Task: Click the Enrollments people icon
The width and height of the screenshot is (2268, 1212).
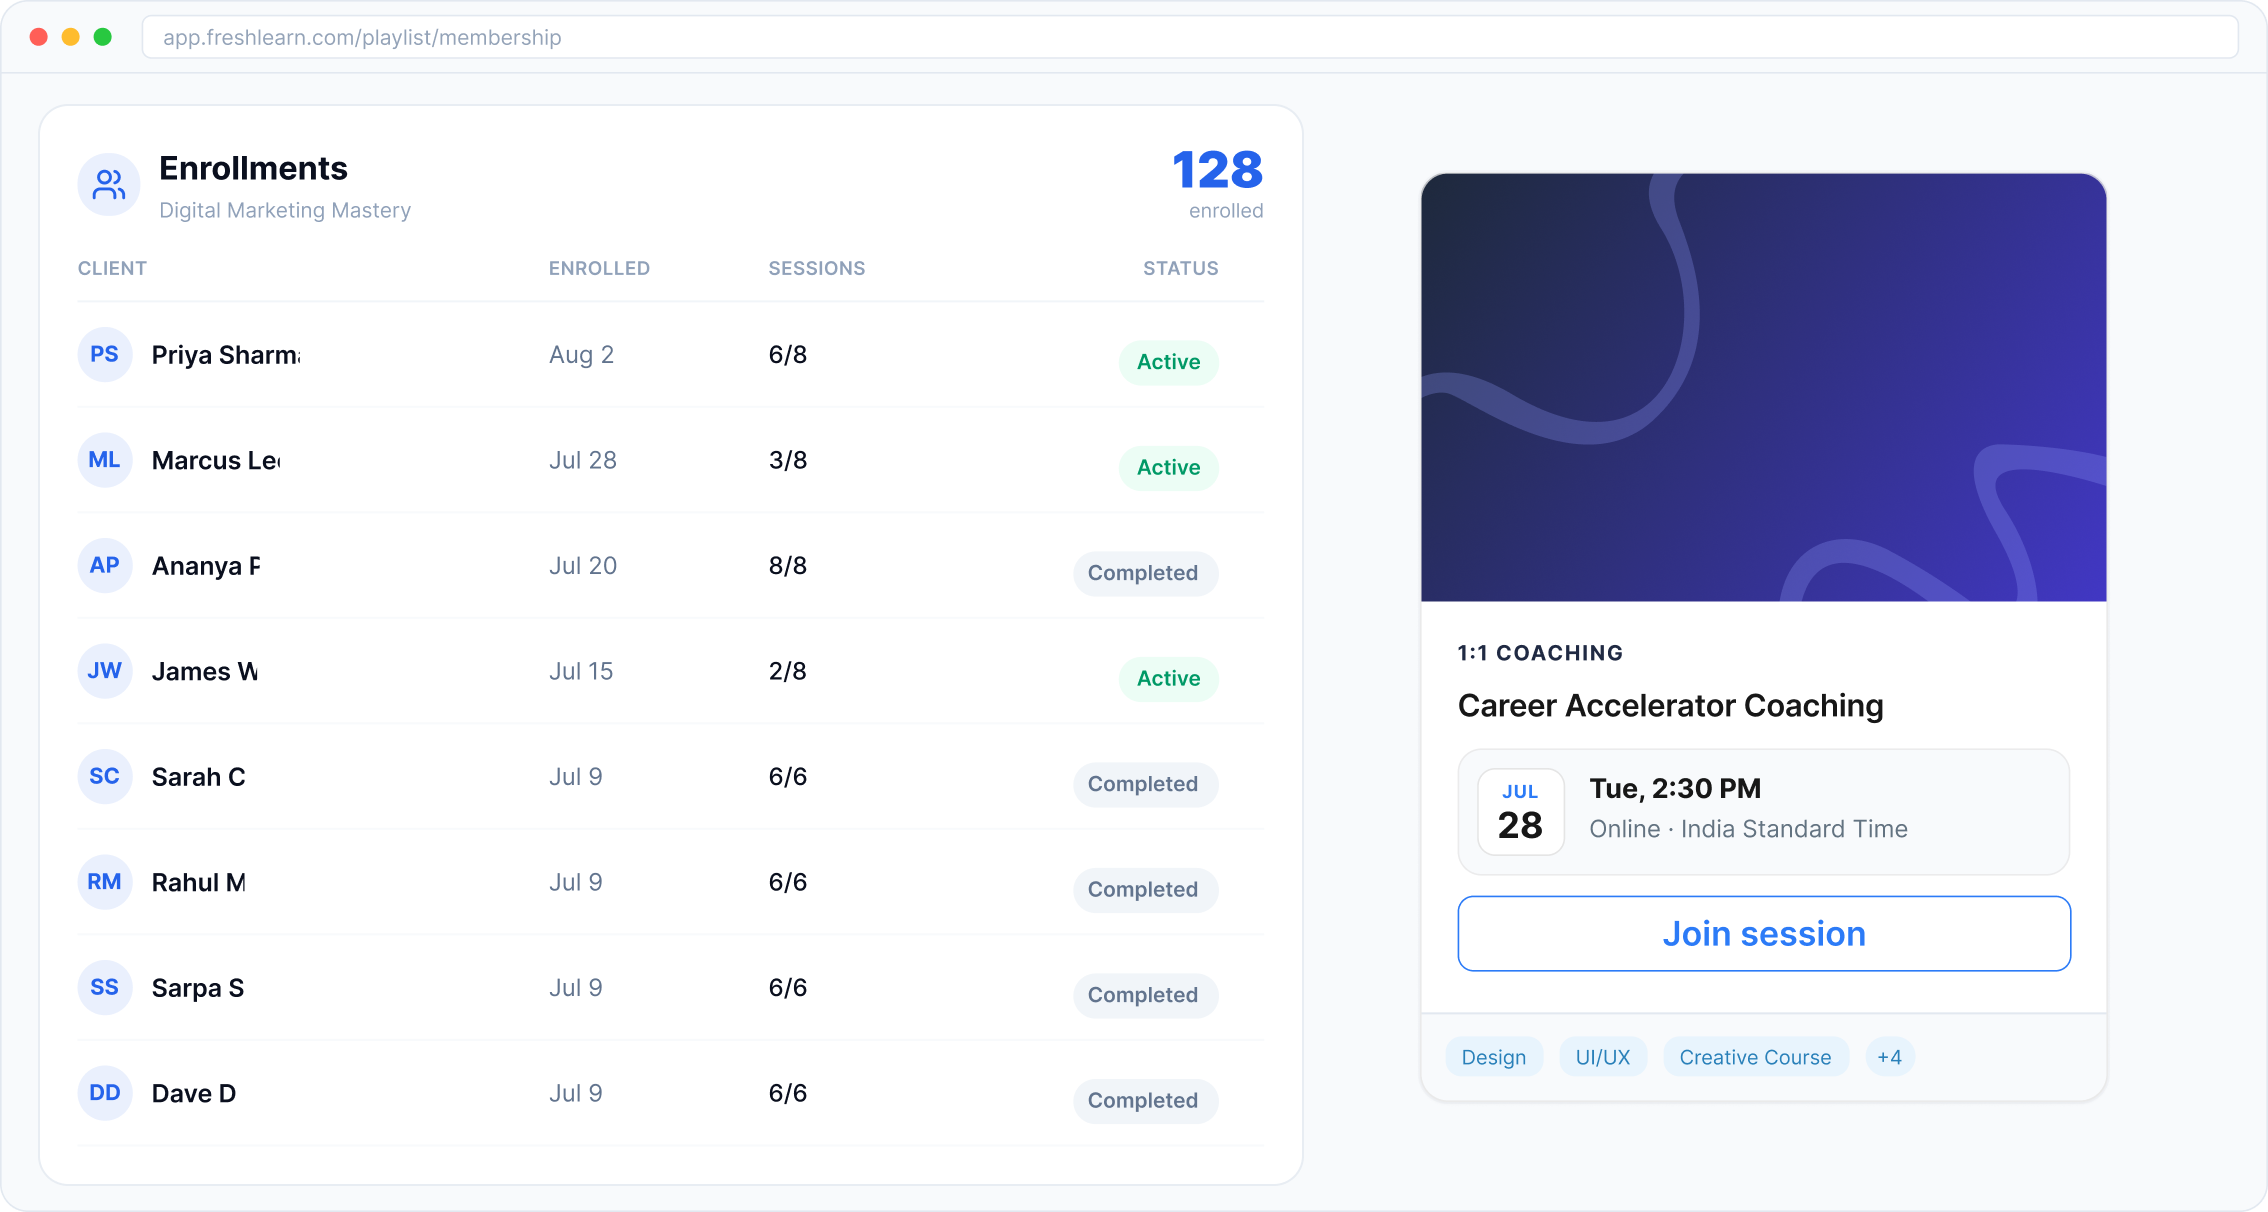Action: (108, 184)
